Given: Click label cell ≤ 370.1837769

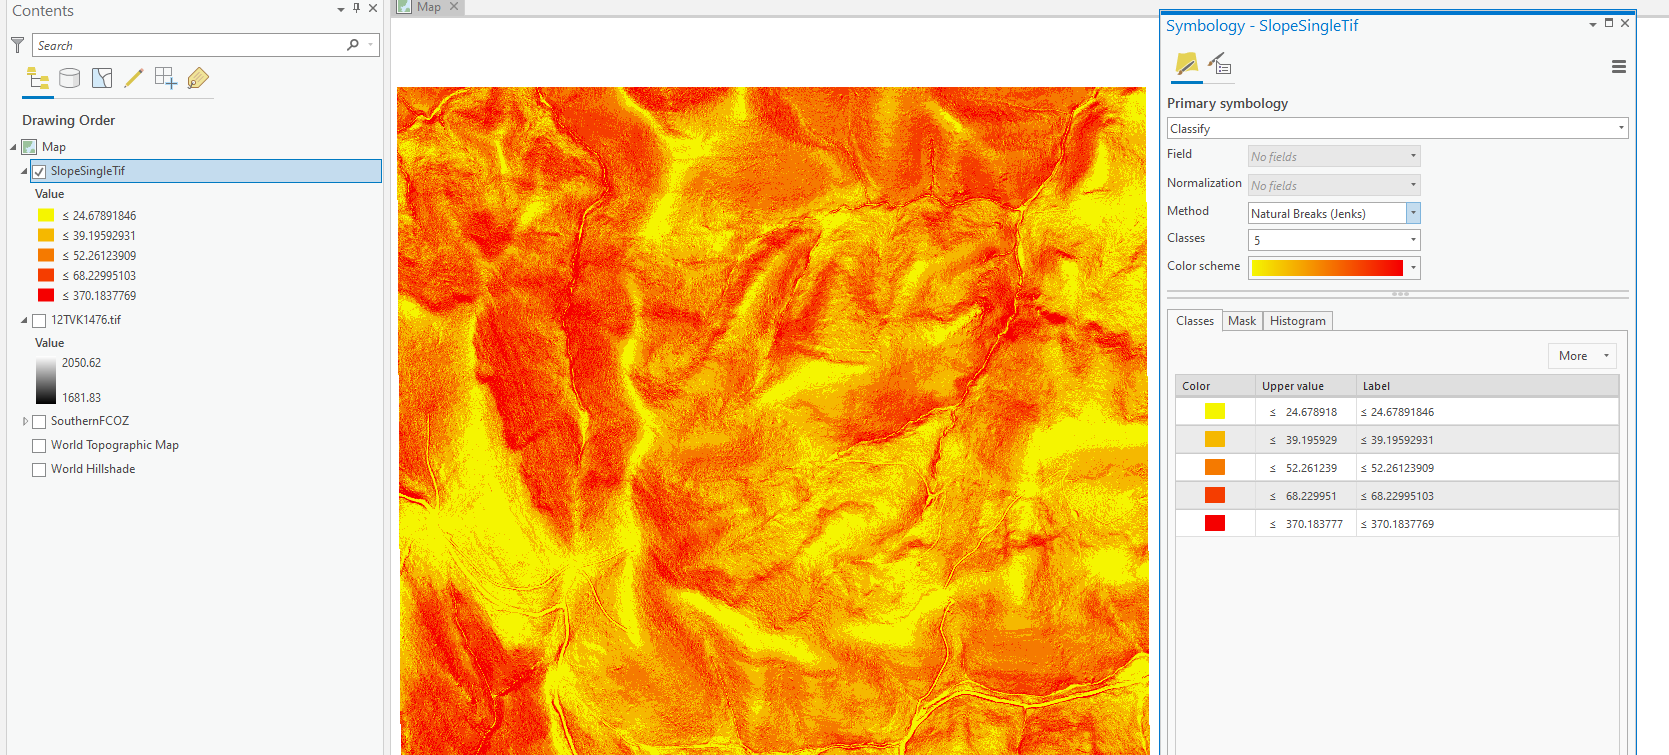Looking at the screenshot, I should [1487, 524].
